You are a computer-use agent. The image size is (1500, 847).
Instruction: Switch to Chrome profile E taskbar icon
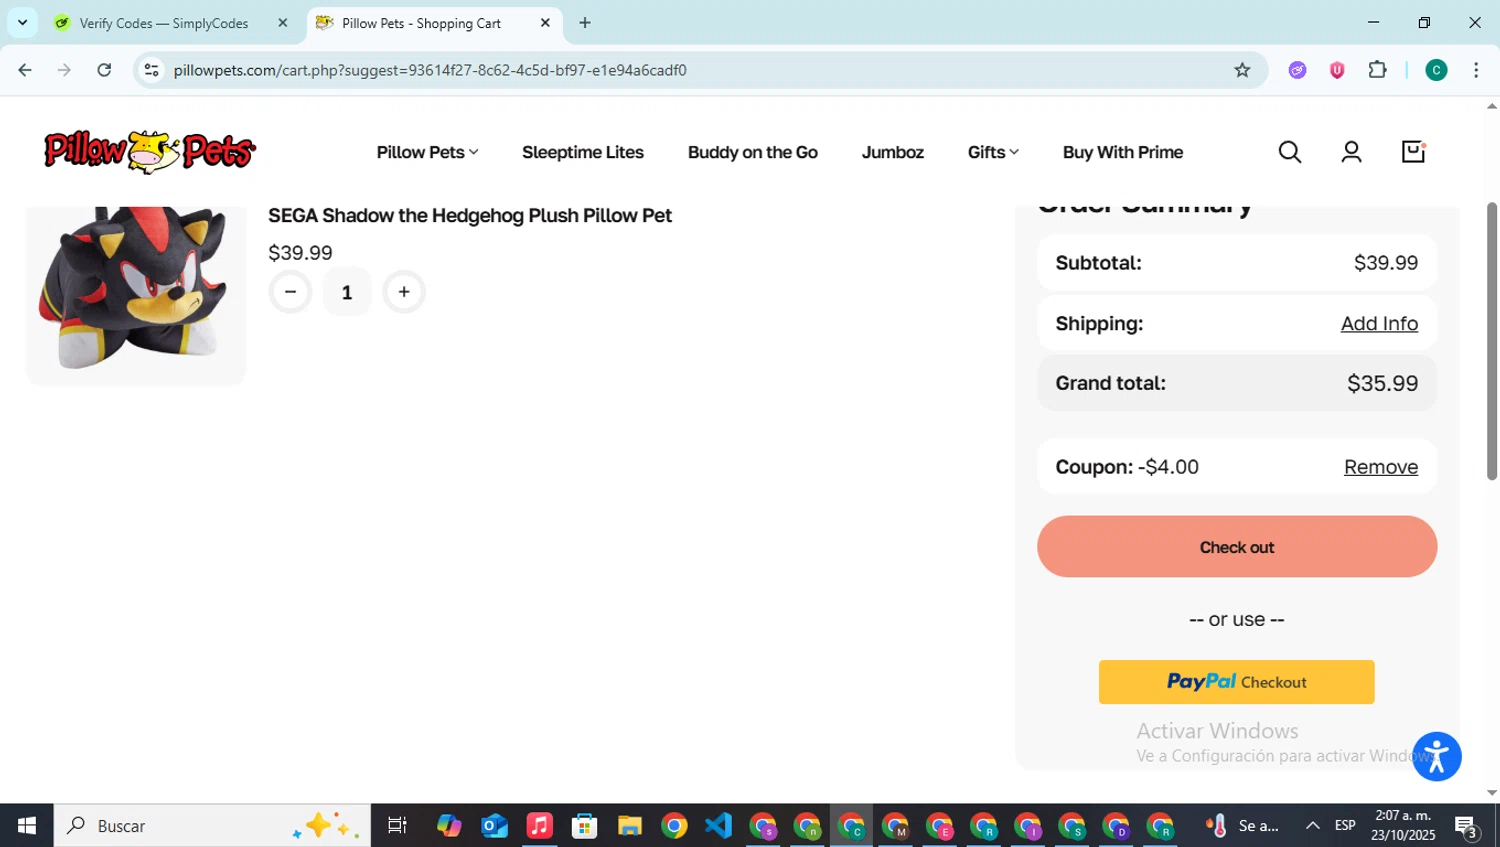940,826
